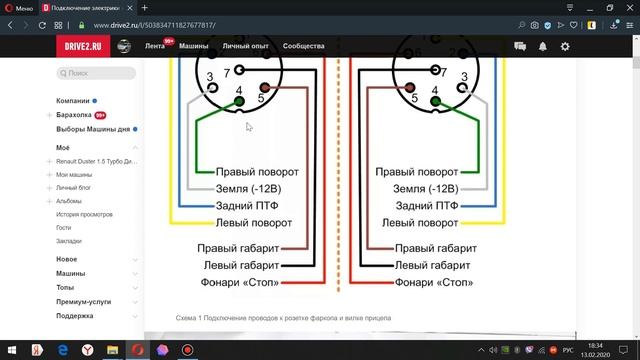Image resolution: width=640 pixels, height=360 pixels.
Task: Open the tab list menu icon
Action: (x=570, y=8)
